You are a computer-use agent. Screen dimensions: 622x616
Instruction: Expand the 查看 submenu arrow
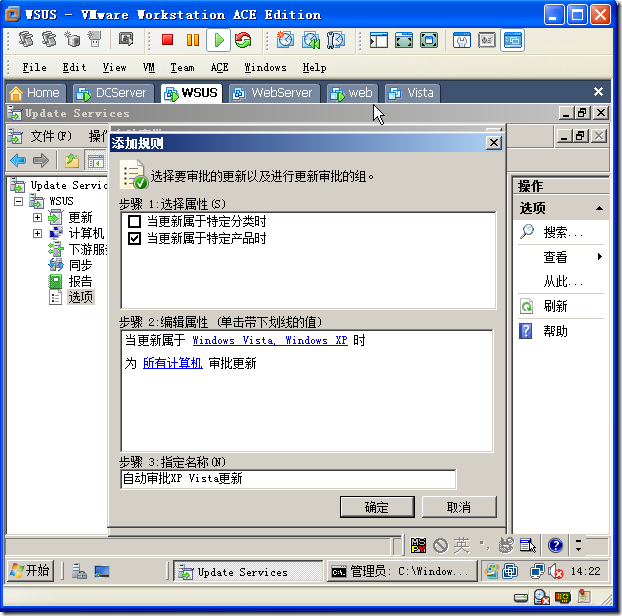click(x=600, y=257)
